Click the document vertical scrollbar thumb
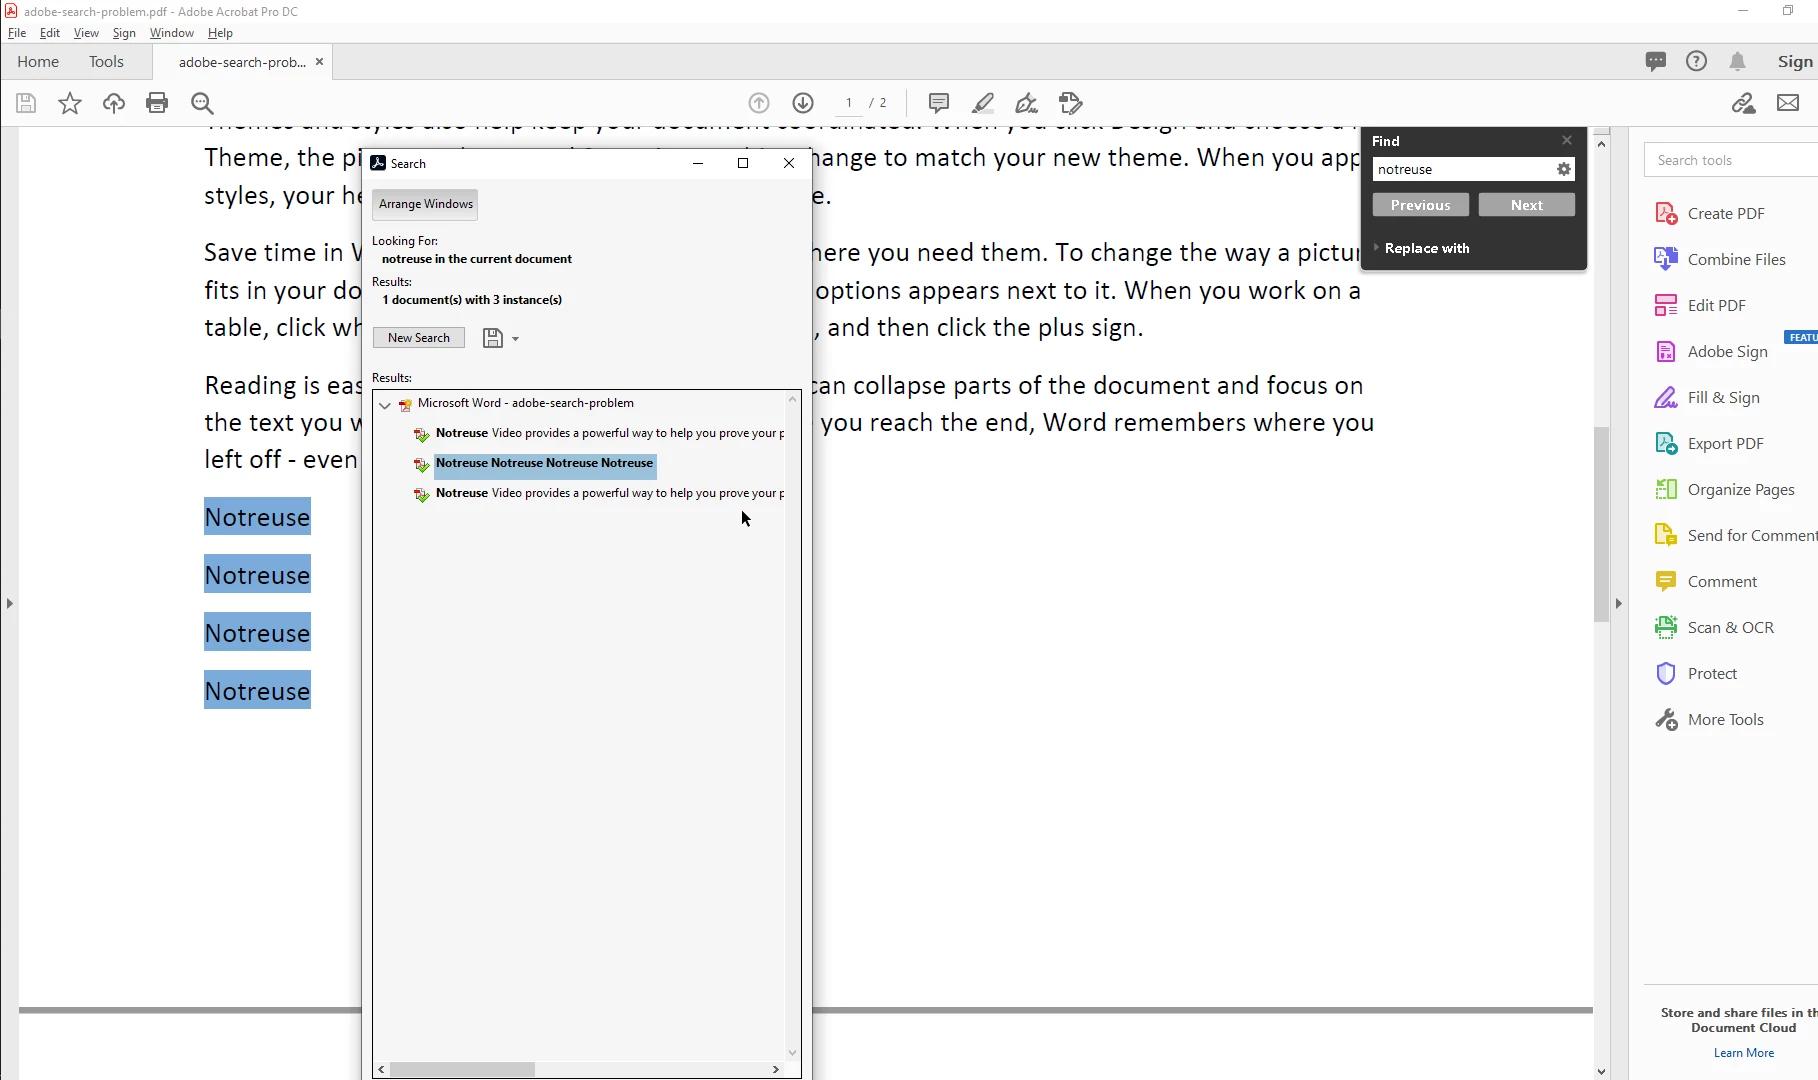The height and width of the screenshot is (1080, 1818). [x=1602, y=524]
